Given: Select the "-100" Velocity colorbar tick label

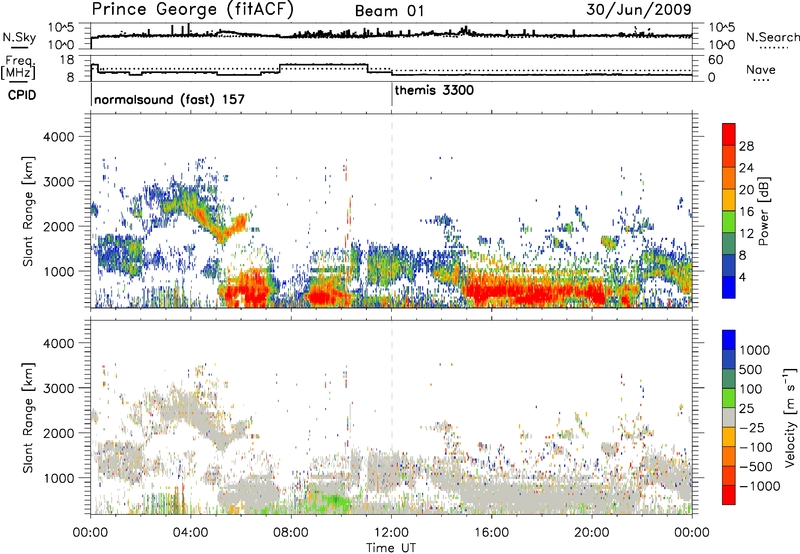Looking at the screenshot, I should (x=756, y=447).
